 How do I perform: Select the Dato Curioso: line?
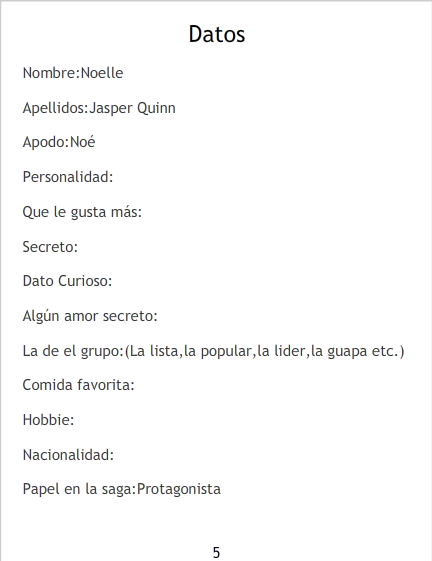pyautogui.click(x=67, y=281)
